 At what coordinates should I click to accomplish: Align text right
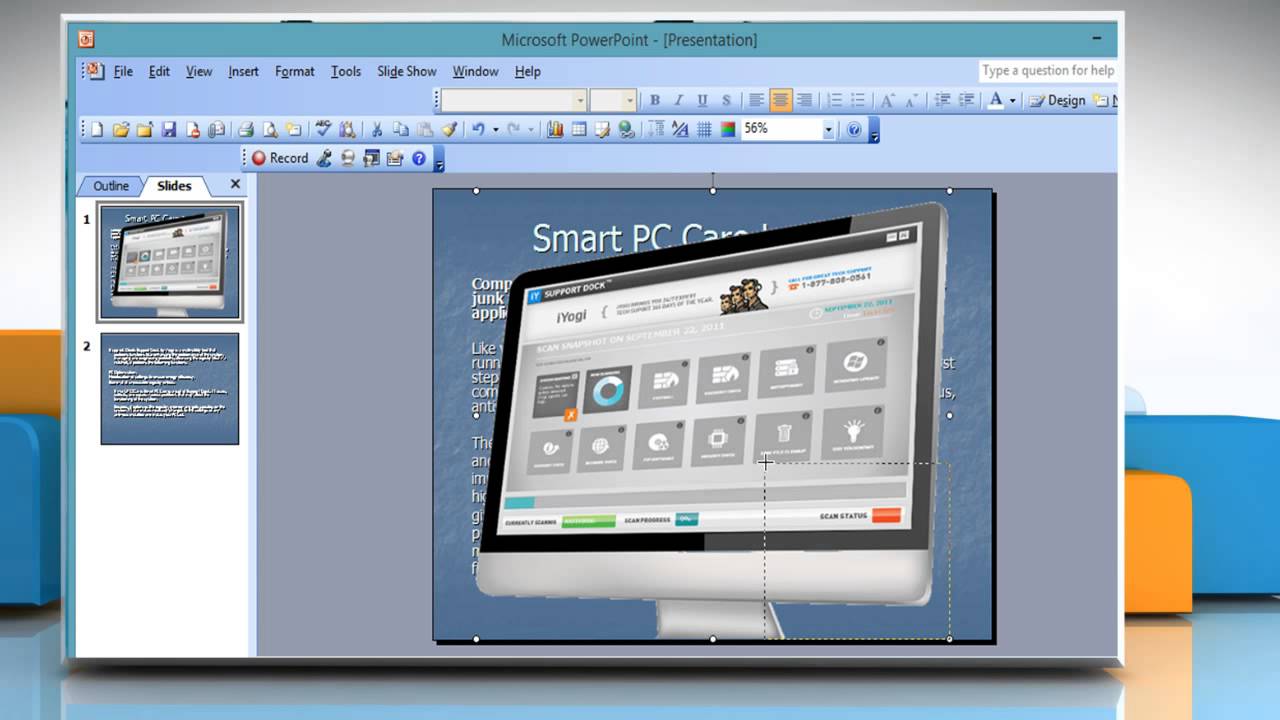tap(804, 100)
